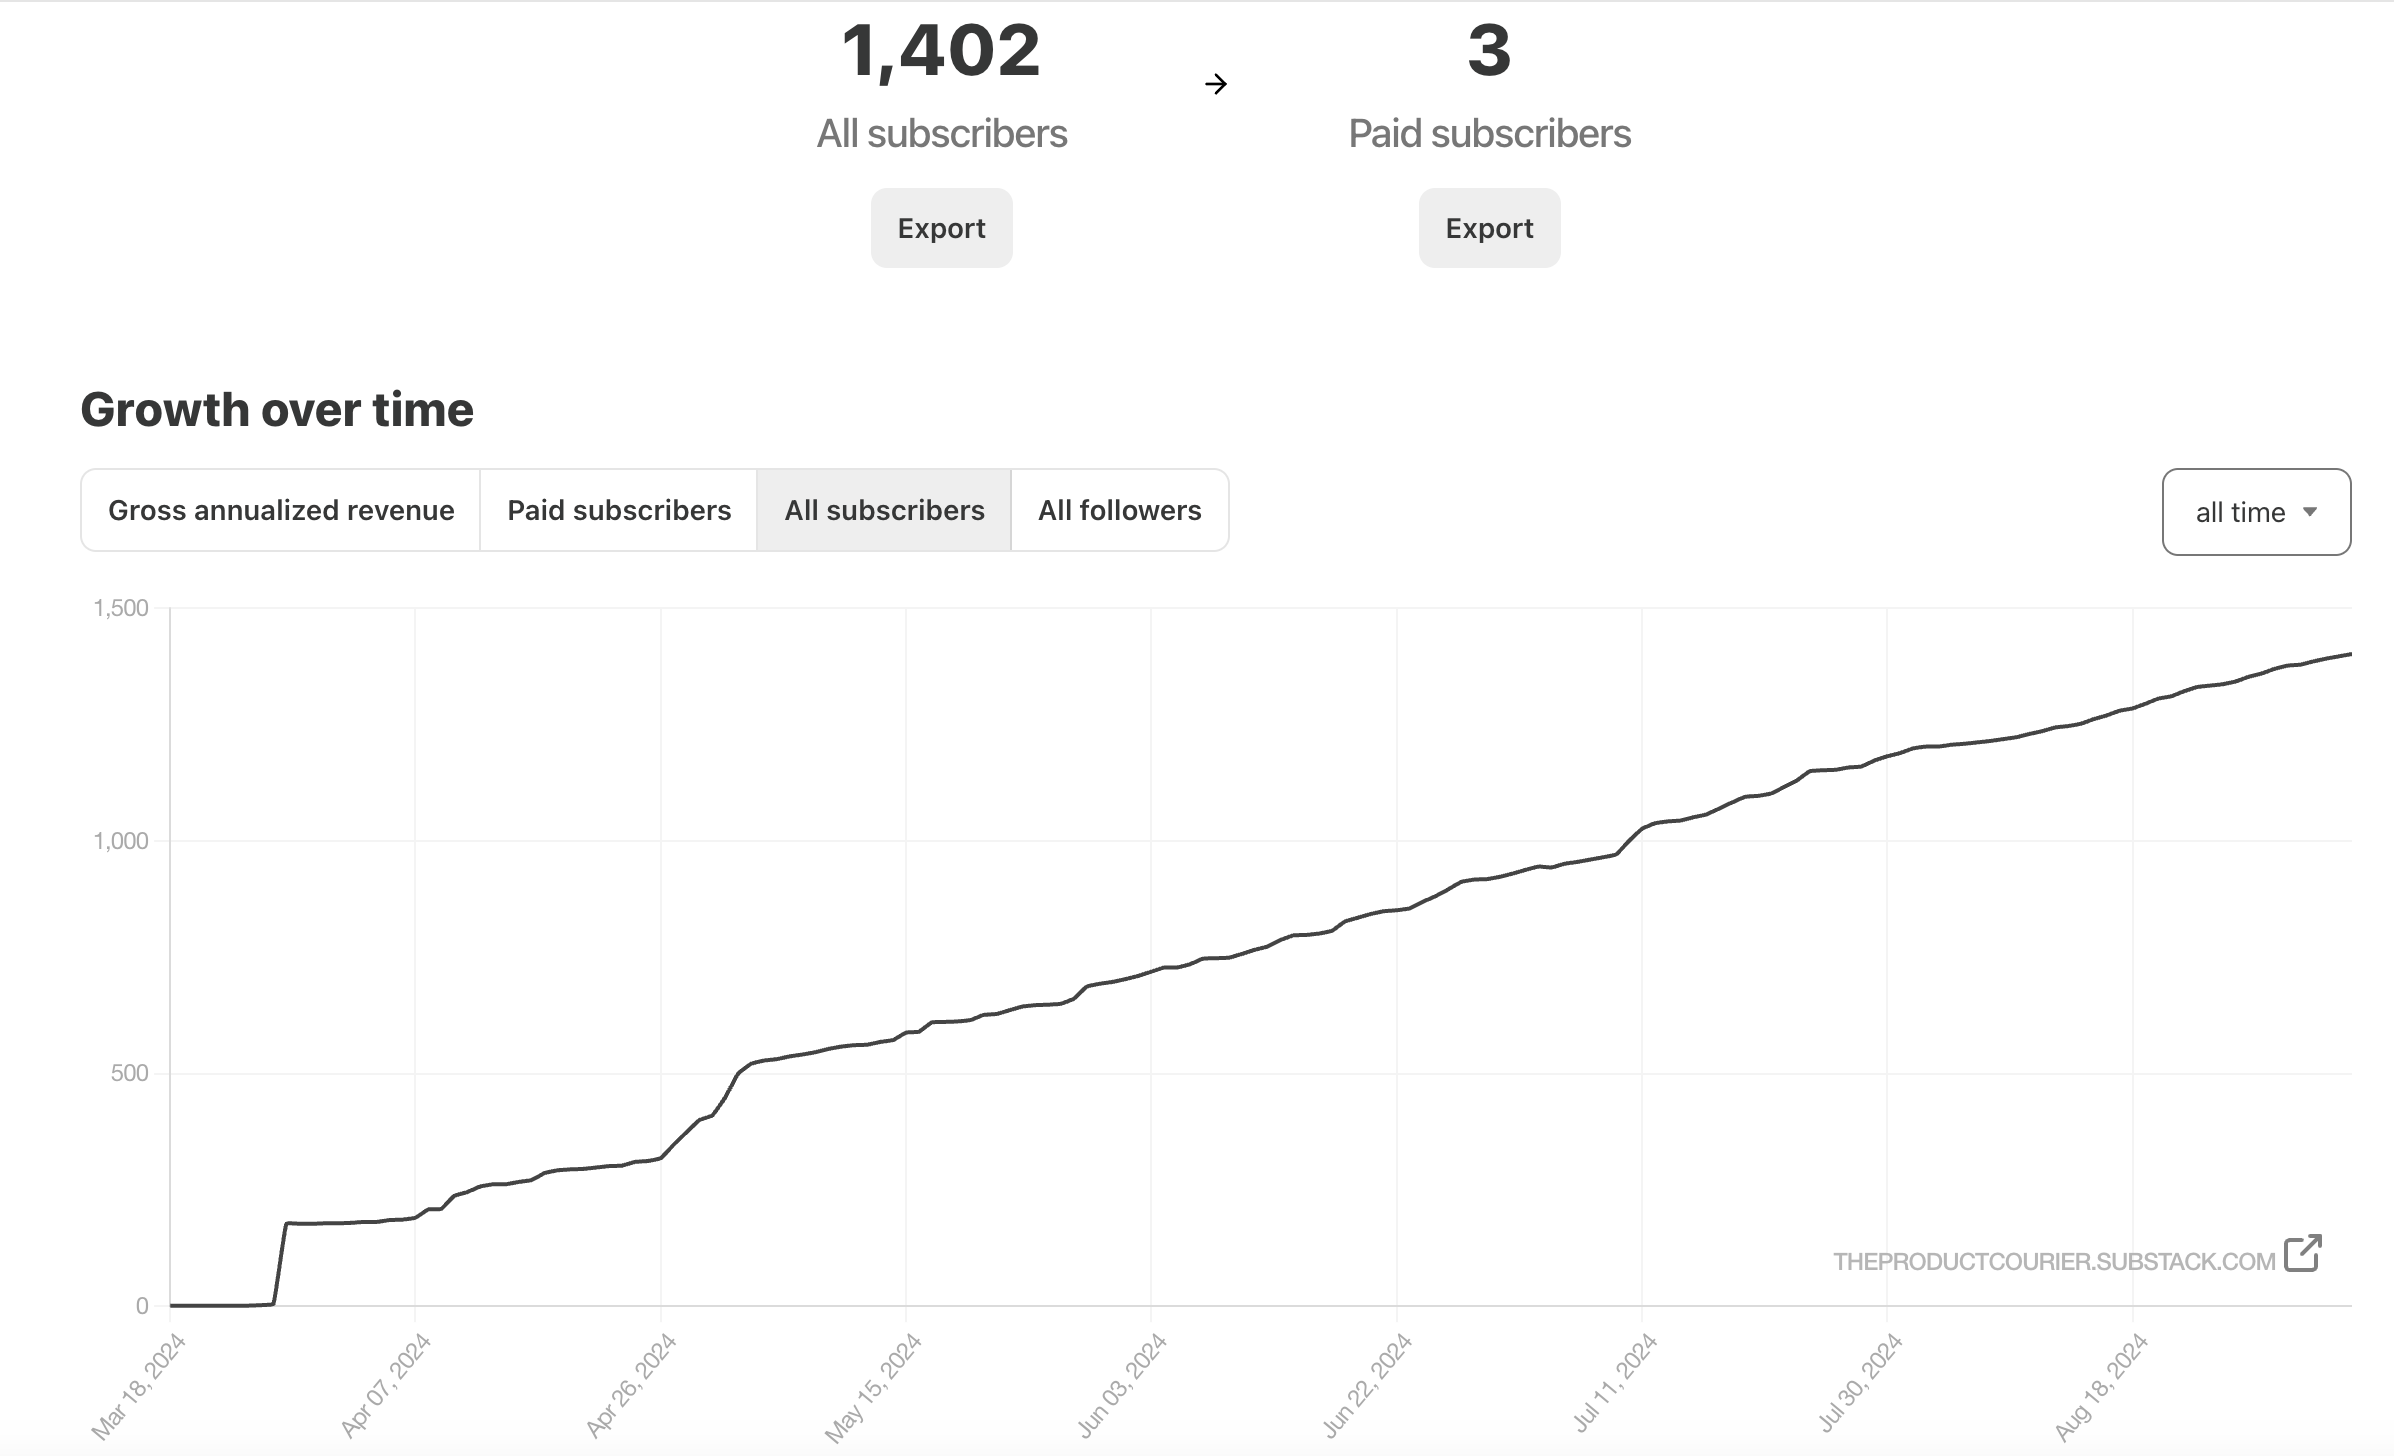Select the 'All subscribers' chart tab
Screen dimensions: 2394x1456
[x=884, y=510]
